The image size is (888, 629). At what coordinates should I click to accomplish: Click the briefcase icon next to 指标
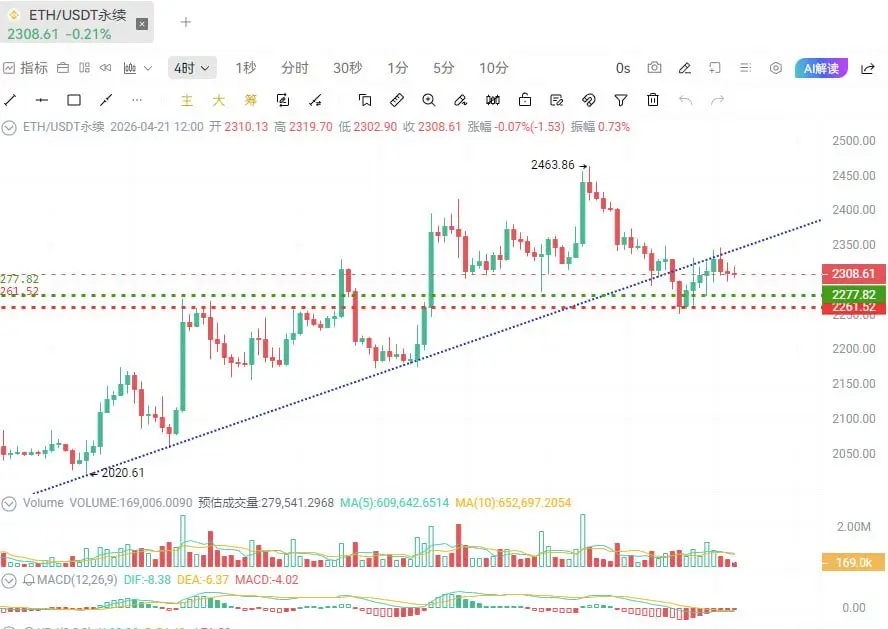click(63, 68)
